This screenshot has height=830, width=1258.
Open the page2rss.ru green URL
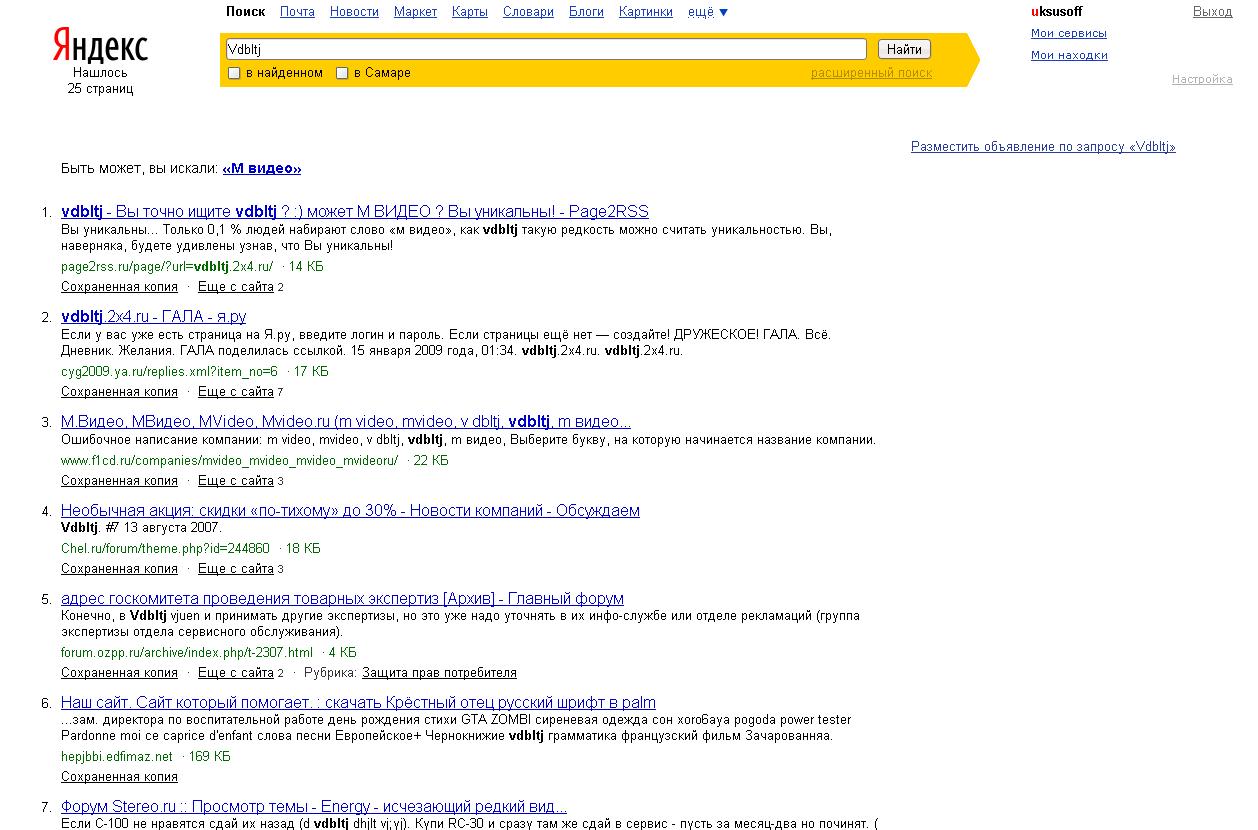point(167,267)
